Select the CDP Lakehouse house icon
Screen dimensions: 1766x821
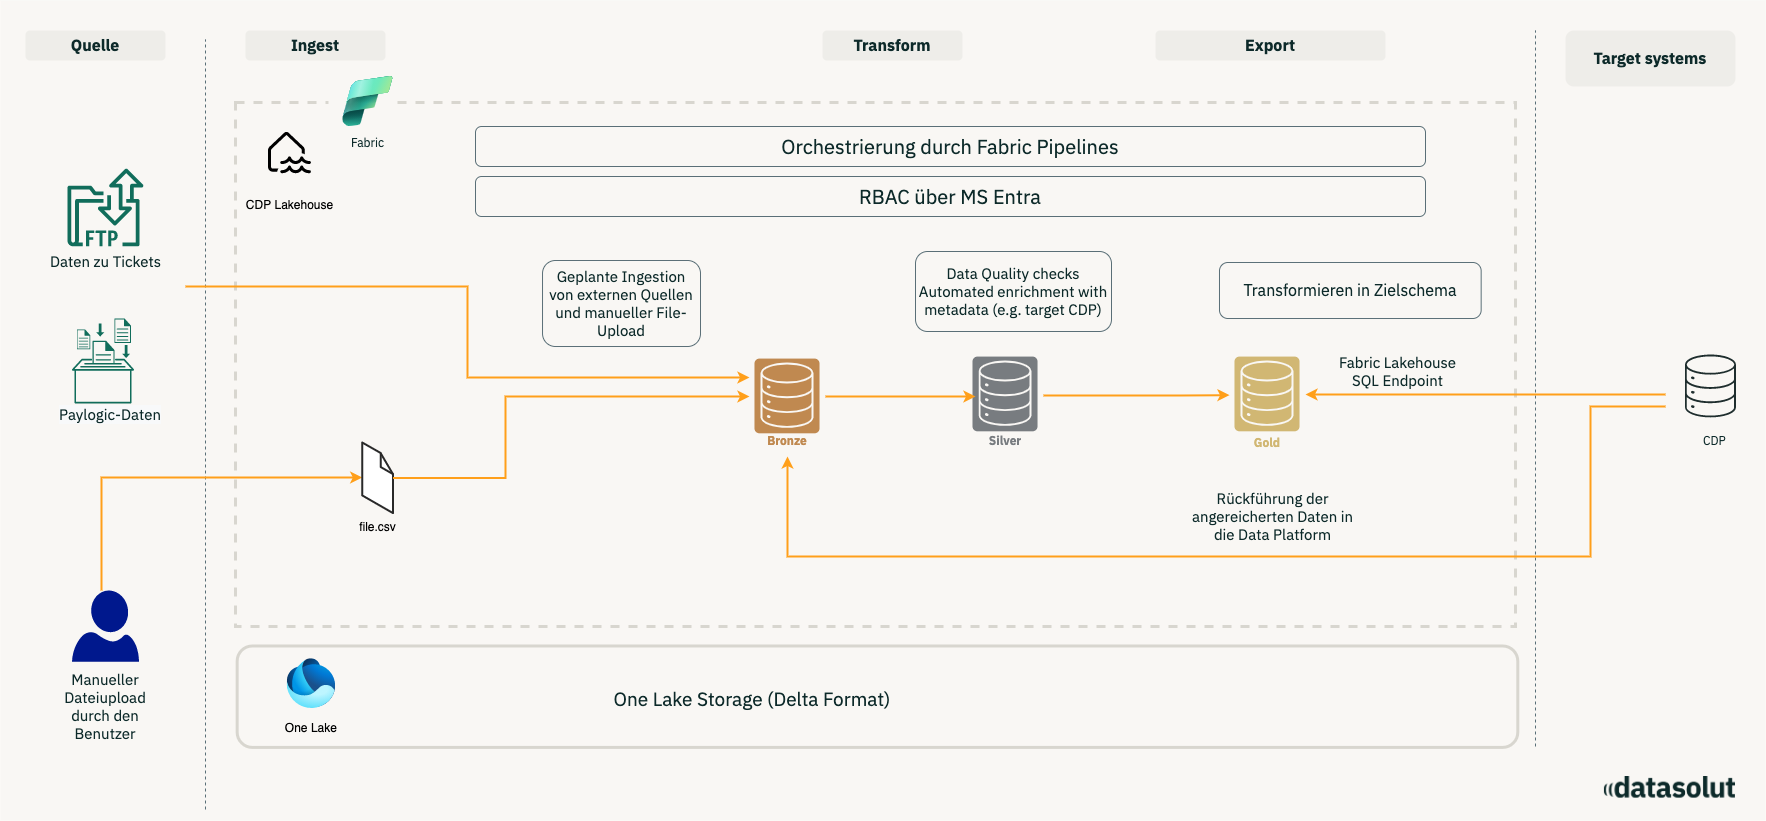click(289, 154)
